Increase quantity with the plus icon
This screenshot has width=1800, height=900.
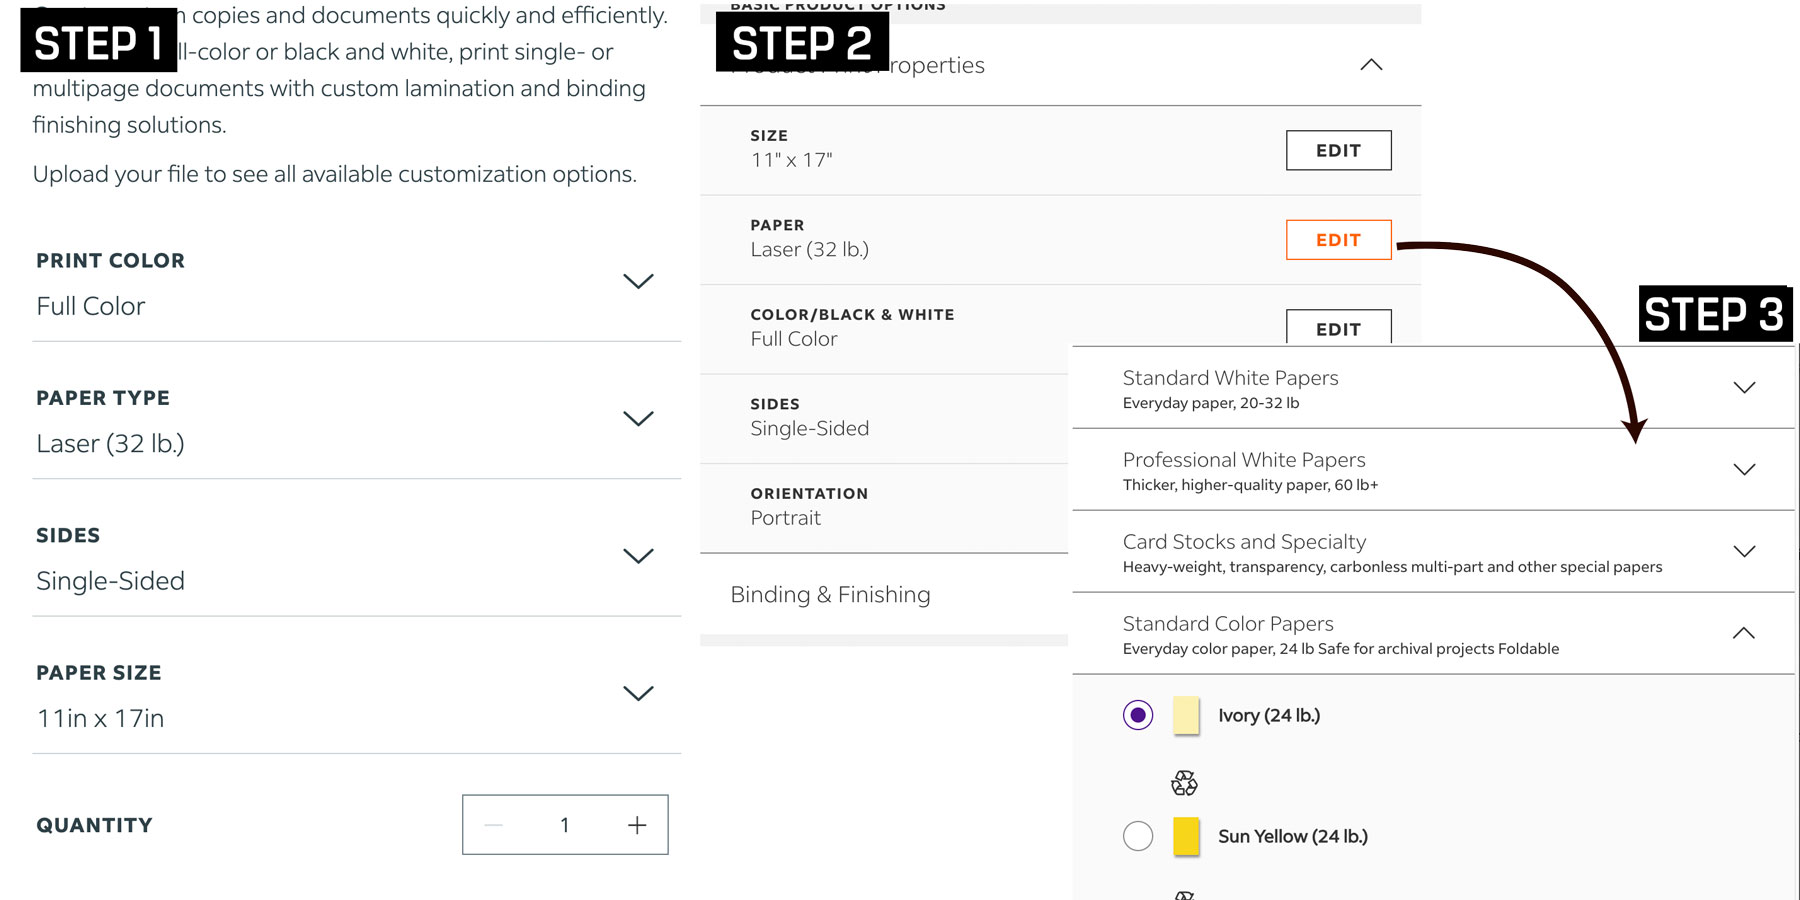pos(637,825)
